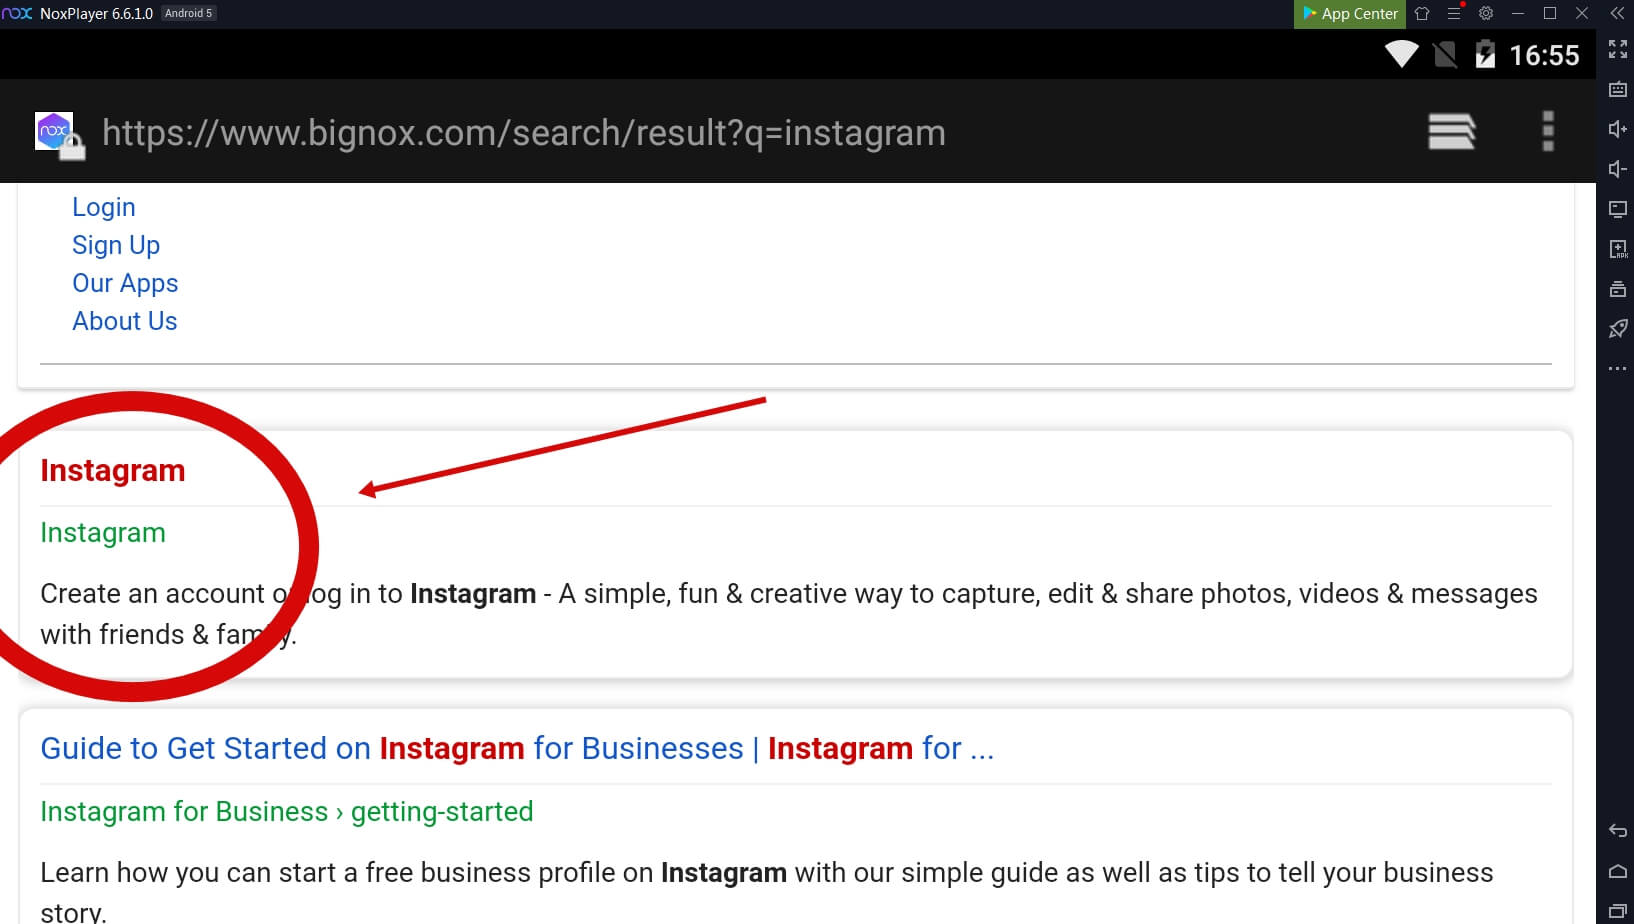Open the browser tabs switcher
The width and height of the screenshot is (1634, 924).
pos(1451,131)
